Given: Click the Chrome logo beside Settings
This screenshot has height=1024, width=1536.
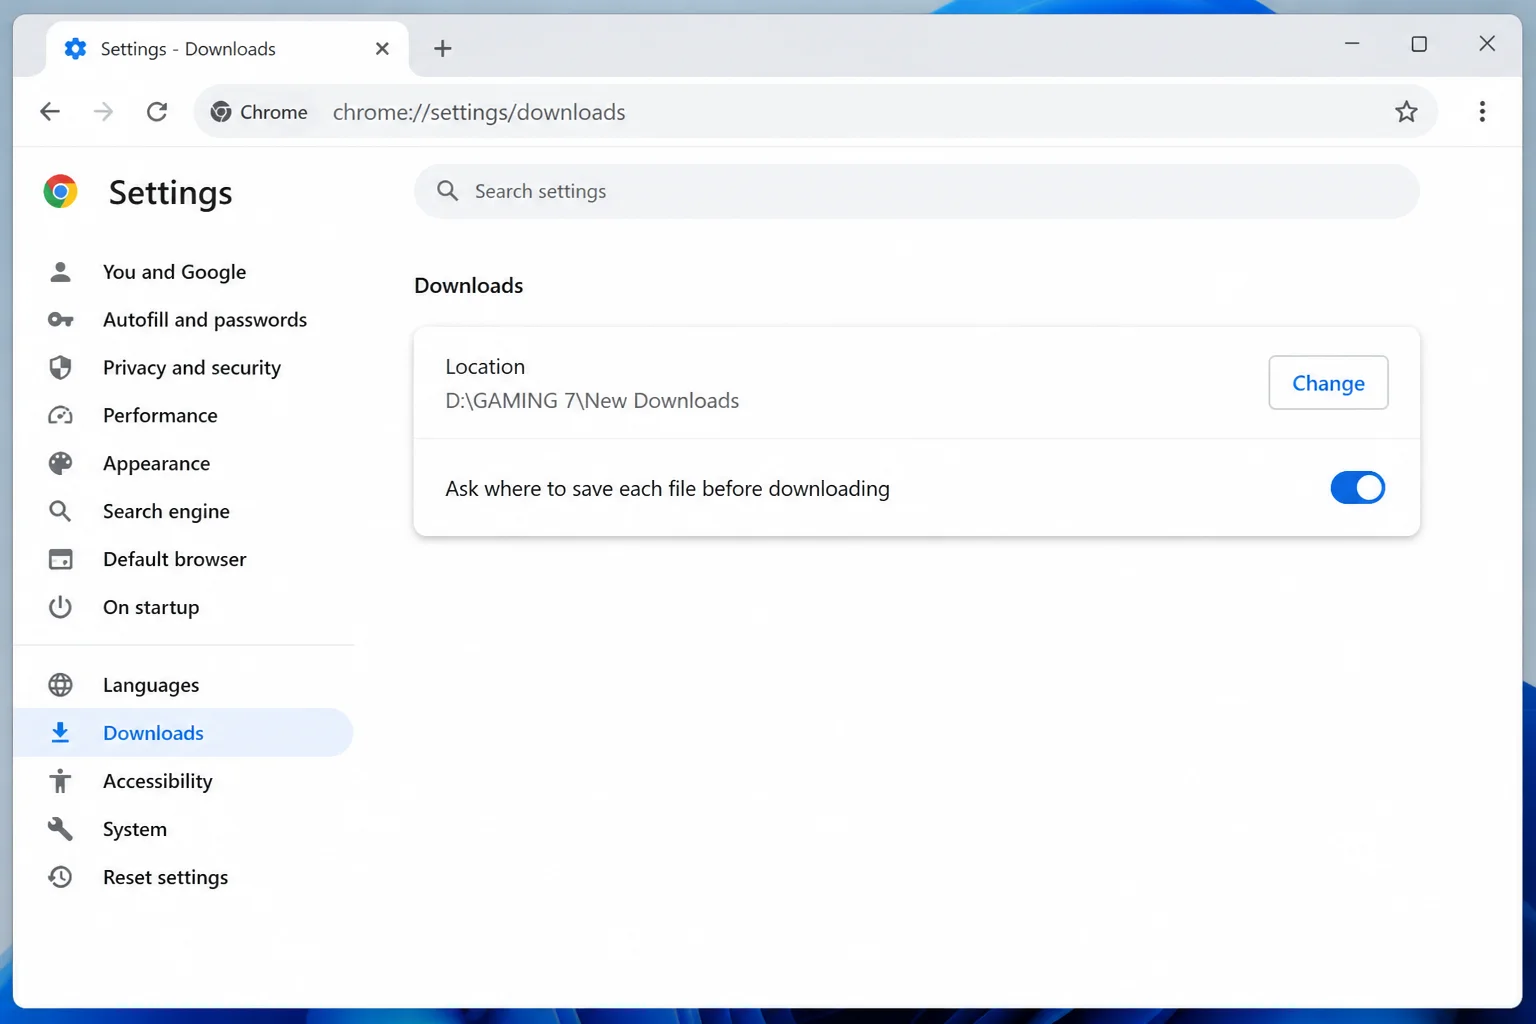Looking at the screenshot, I should point(60,191).
